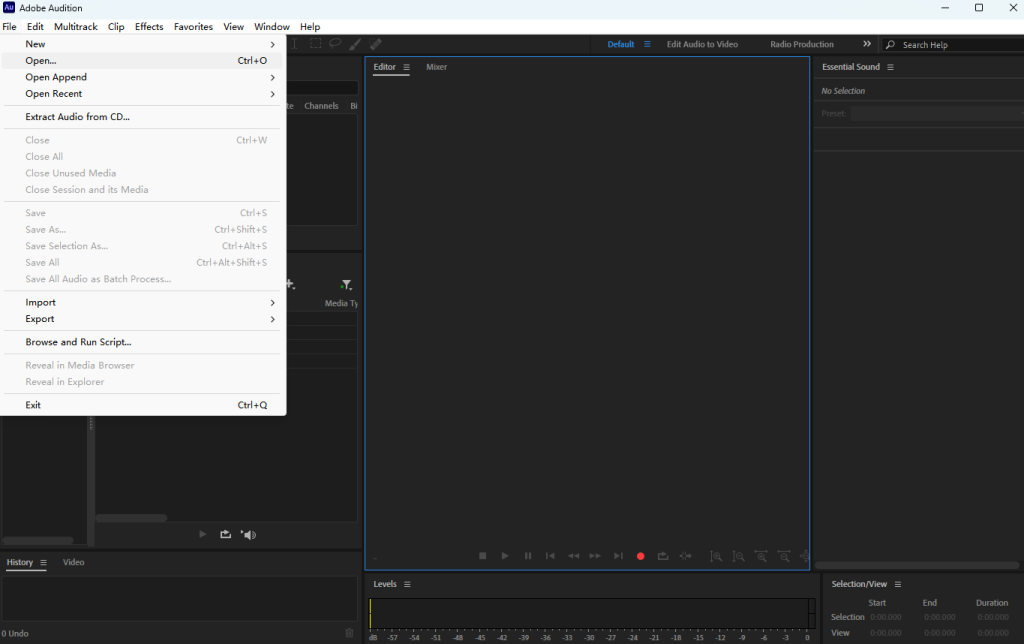
Task: Choose Open... from File menu
Action: (x=142, y=60)
